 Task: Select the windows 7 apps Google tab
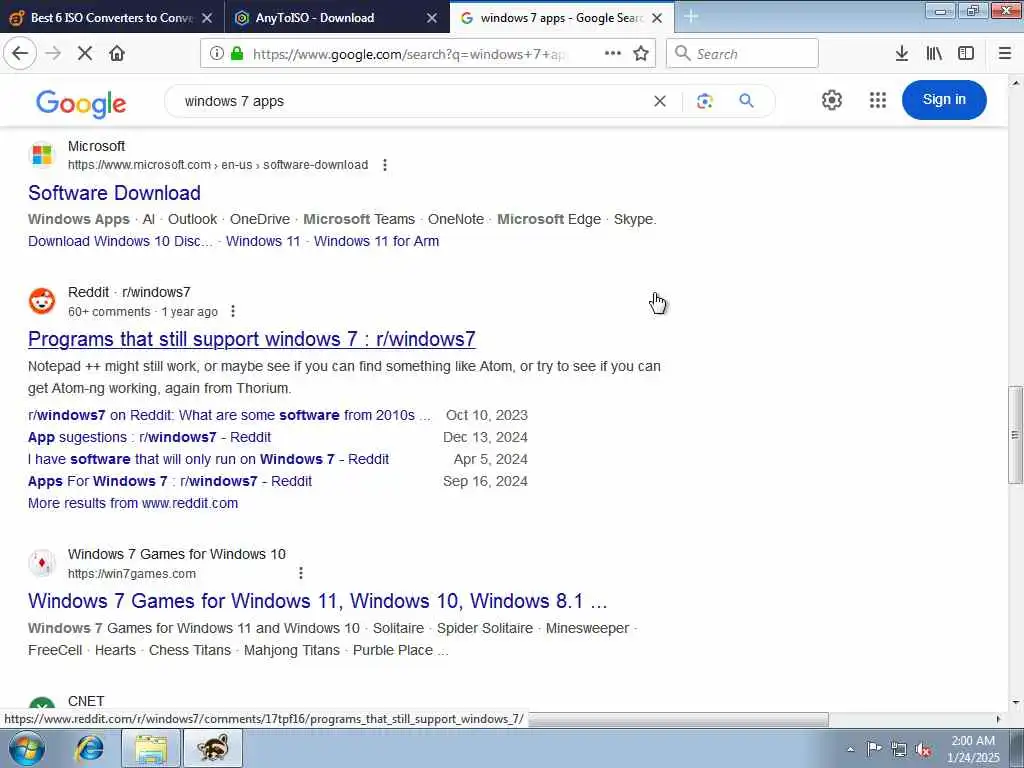[562, 18]
